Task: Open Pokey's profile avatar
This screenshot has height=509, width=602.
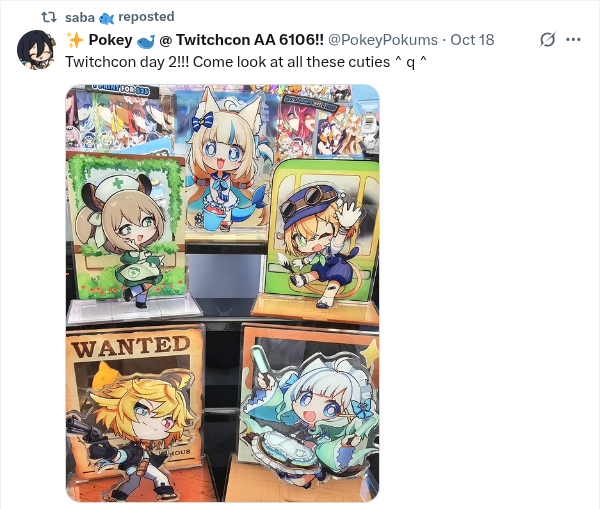Action: 36,50
